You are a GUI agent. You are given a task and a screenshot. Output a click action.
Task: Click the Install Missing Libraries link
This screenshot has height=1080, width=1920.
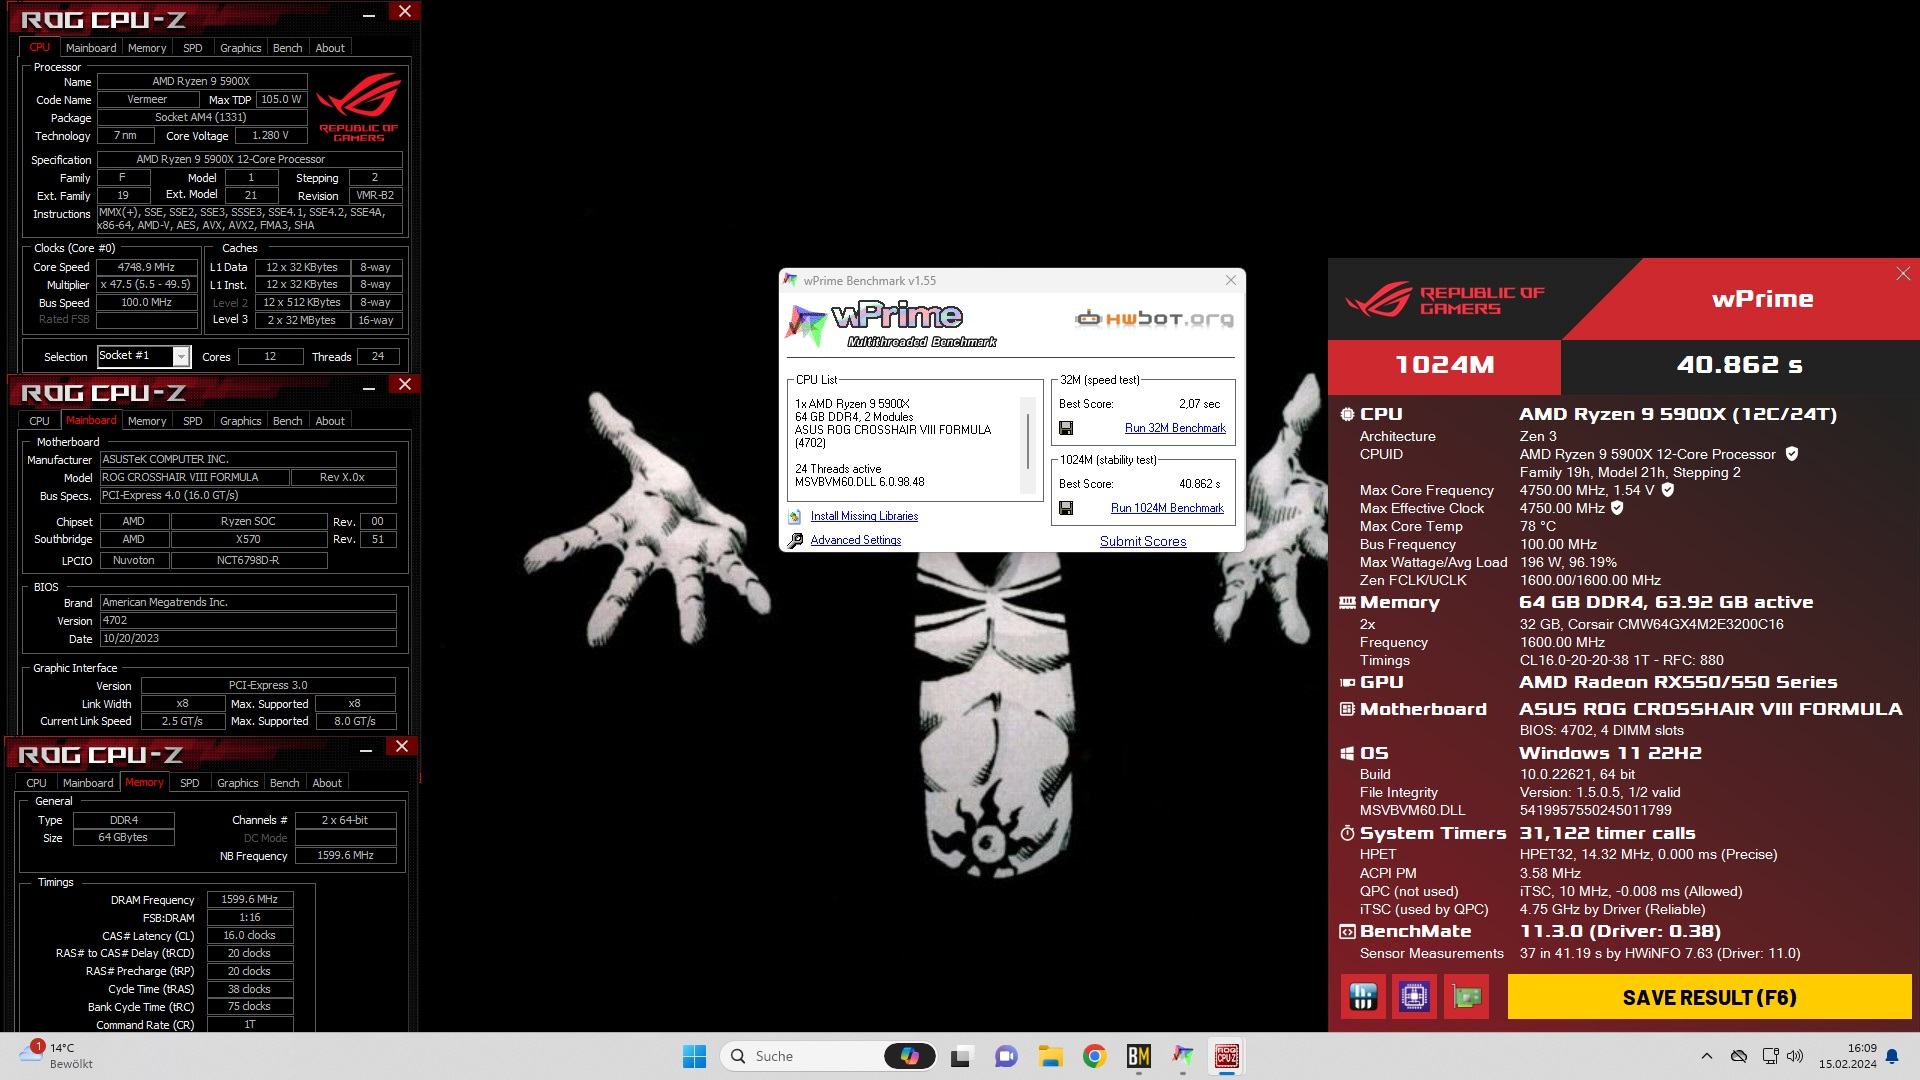(864, 516)
